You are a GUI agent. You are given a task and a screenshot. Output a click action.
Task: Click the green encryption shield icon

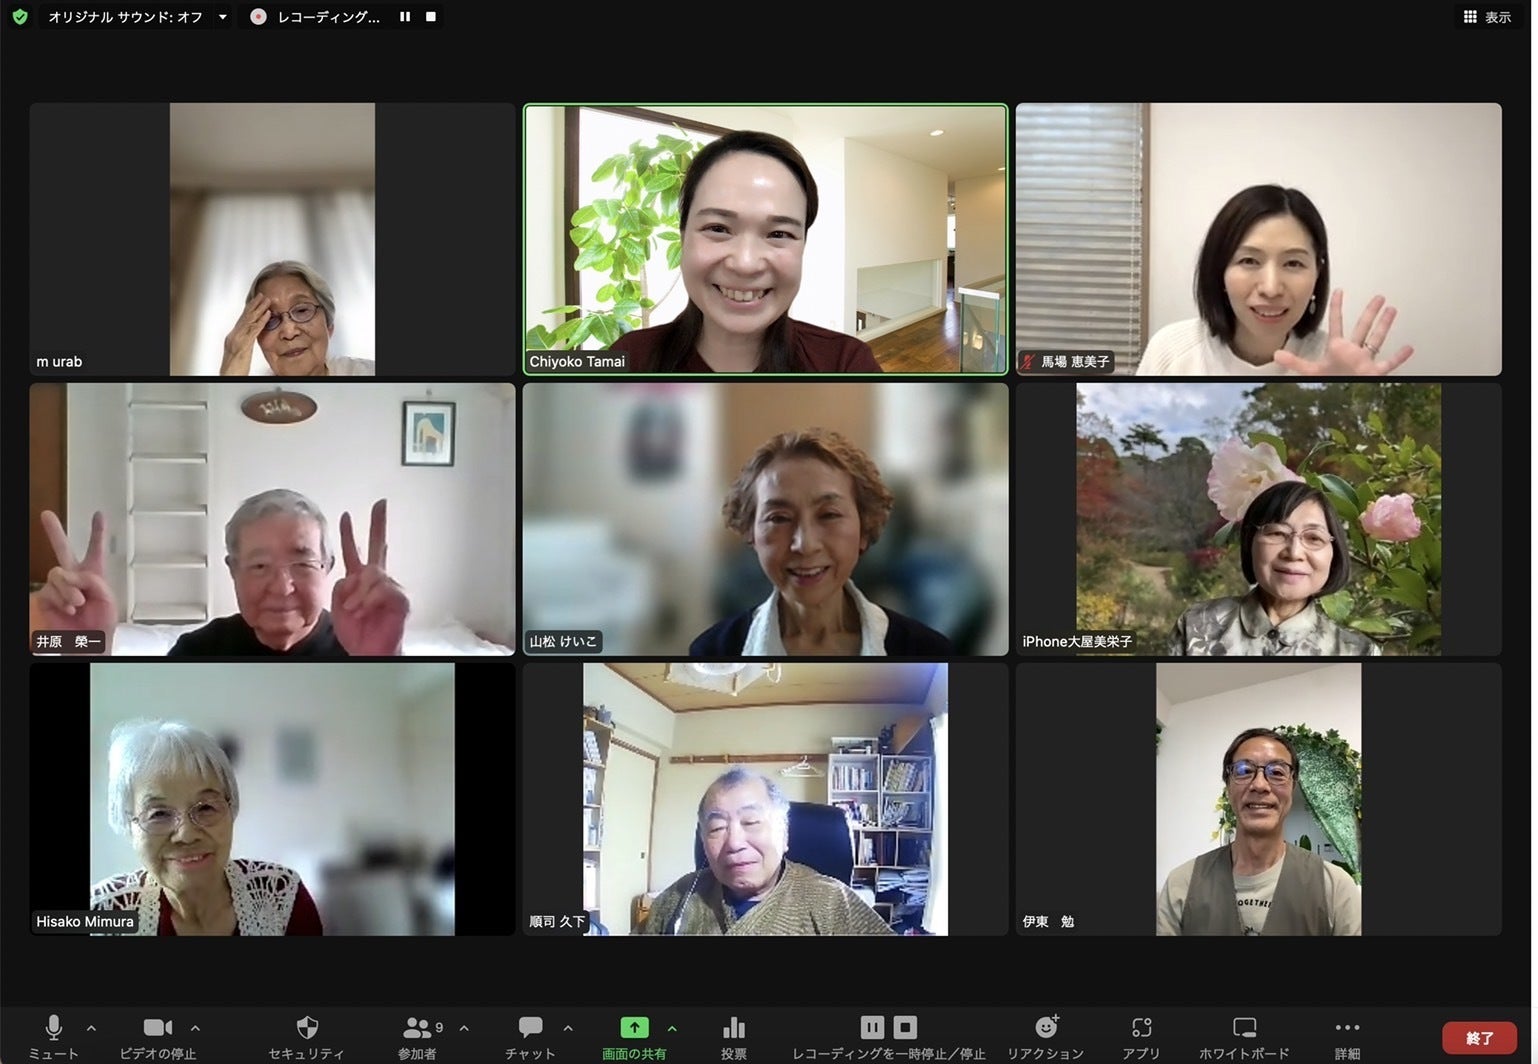[x=19, y=17]
